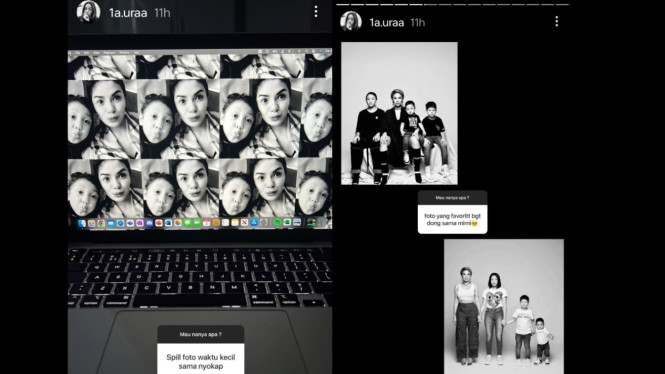Tap the right story's segmented progress bar

453,5
